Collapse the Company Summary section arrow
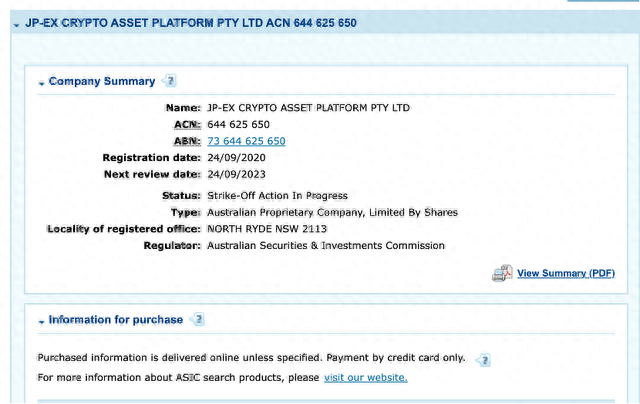The height and width of the screenshot is (404, 640). 42,82
